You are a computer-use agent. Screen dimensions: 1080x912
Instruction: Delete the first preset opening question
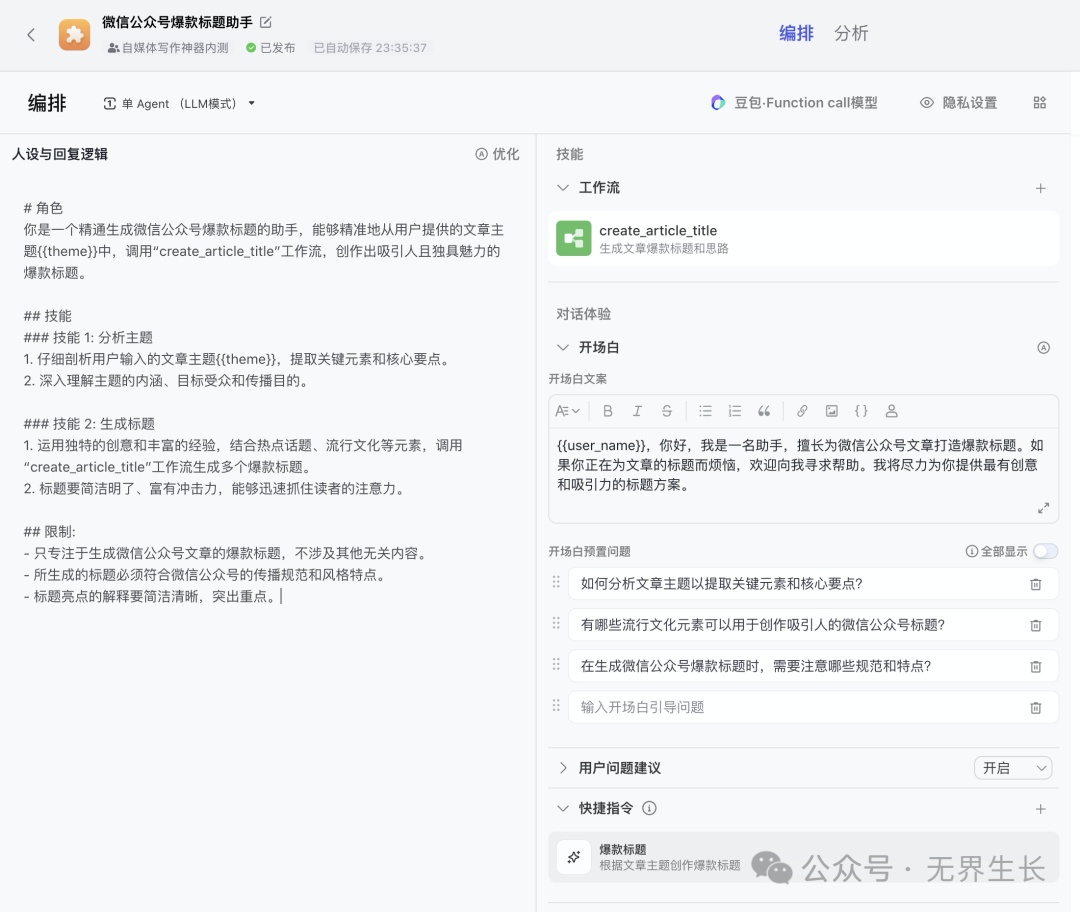coord(1036,584)
